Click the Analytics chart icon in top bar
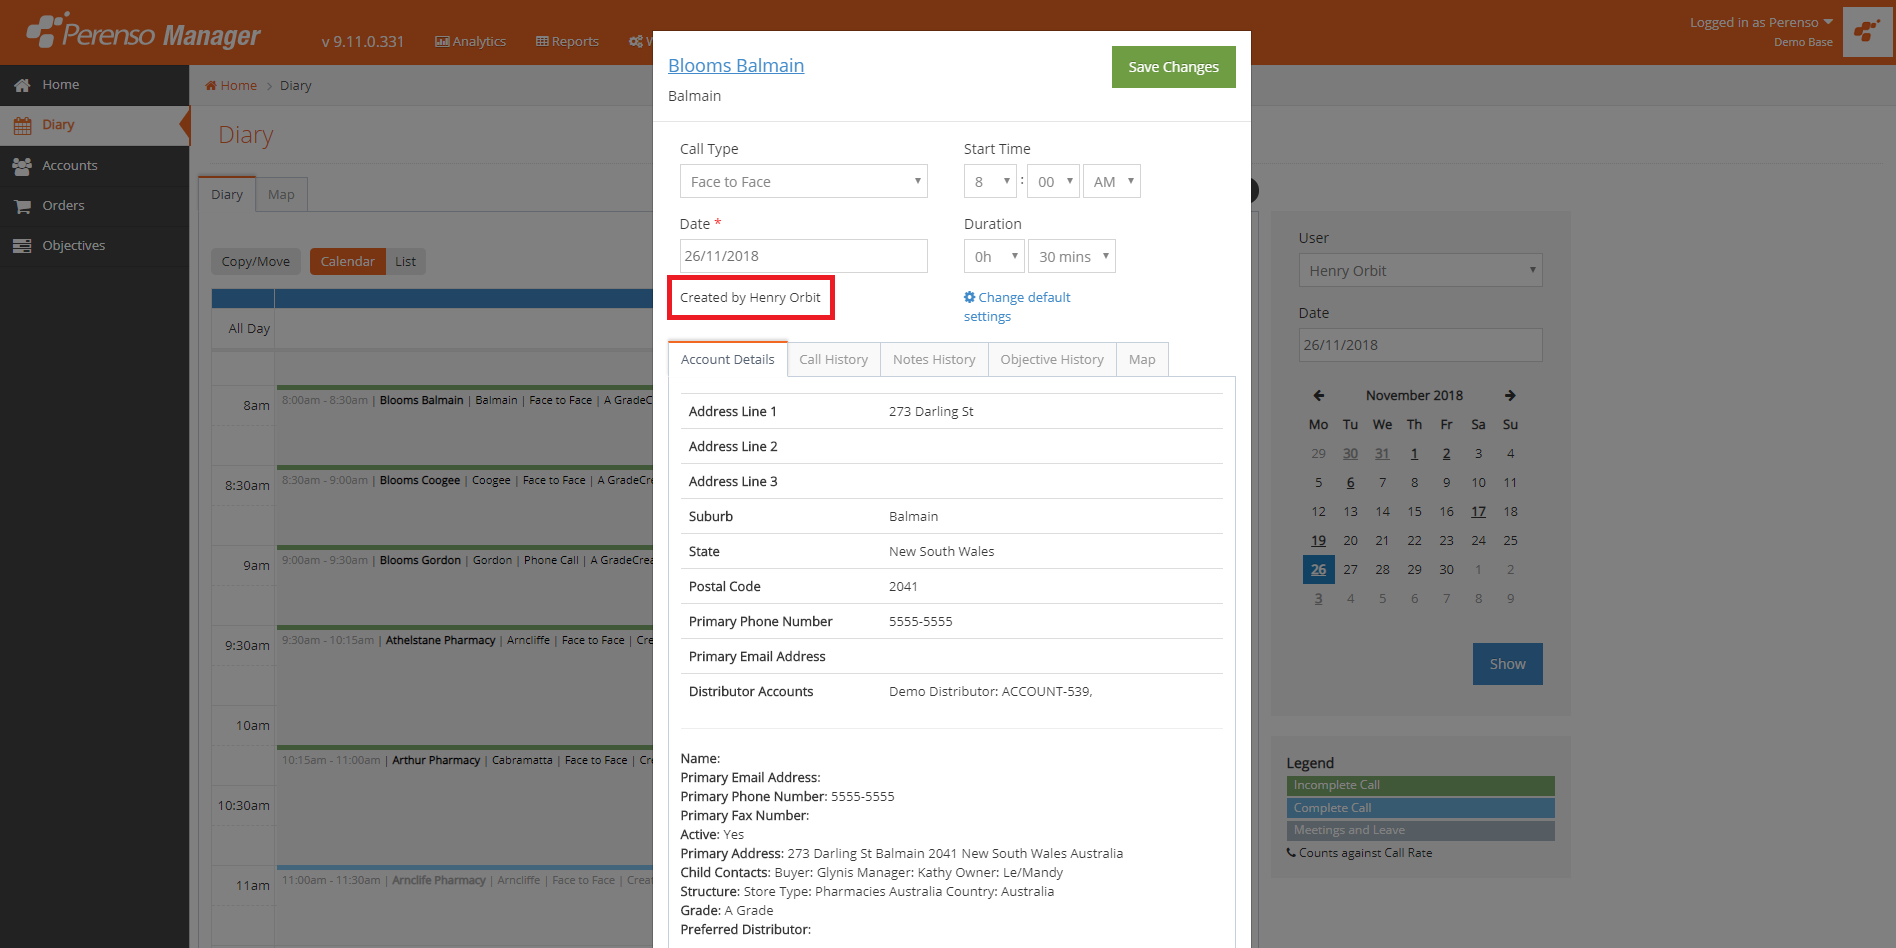Image resolution: width=1896 pixels, height=948 pixels. 442,42
